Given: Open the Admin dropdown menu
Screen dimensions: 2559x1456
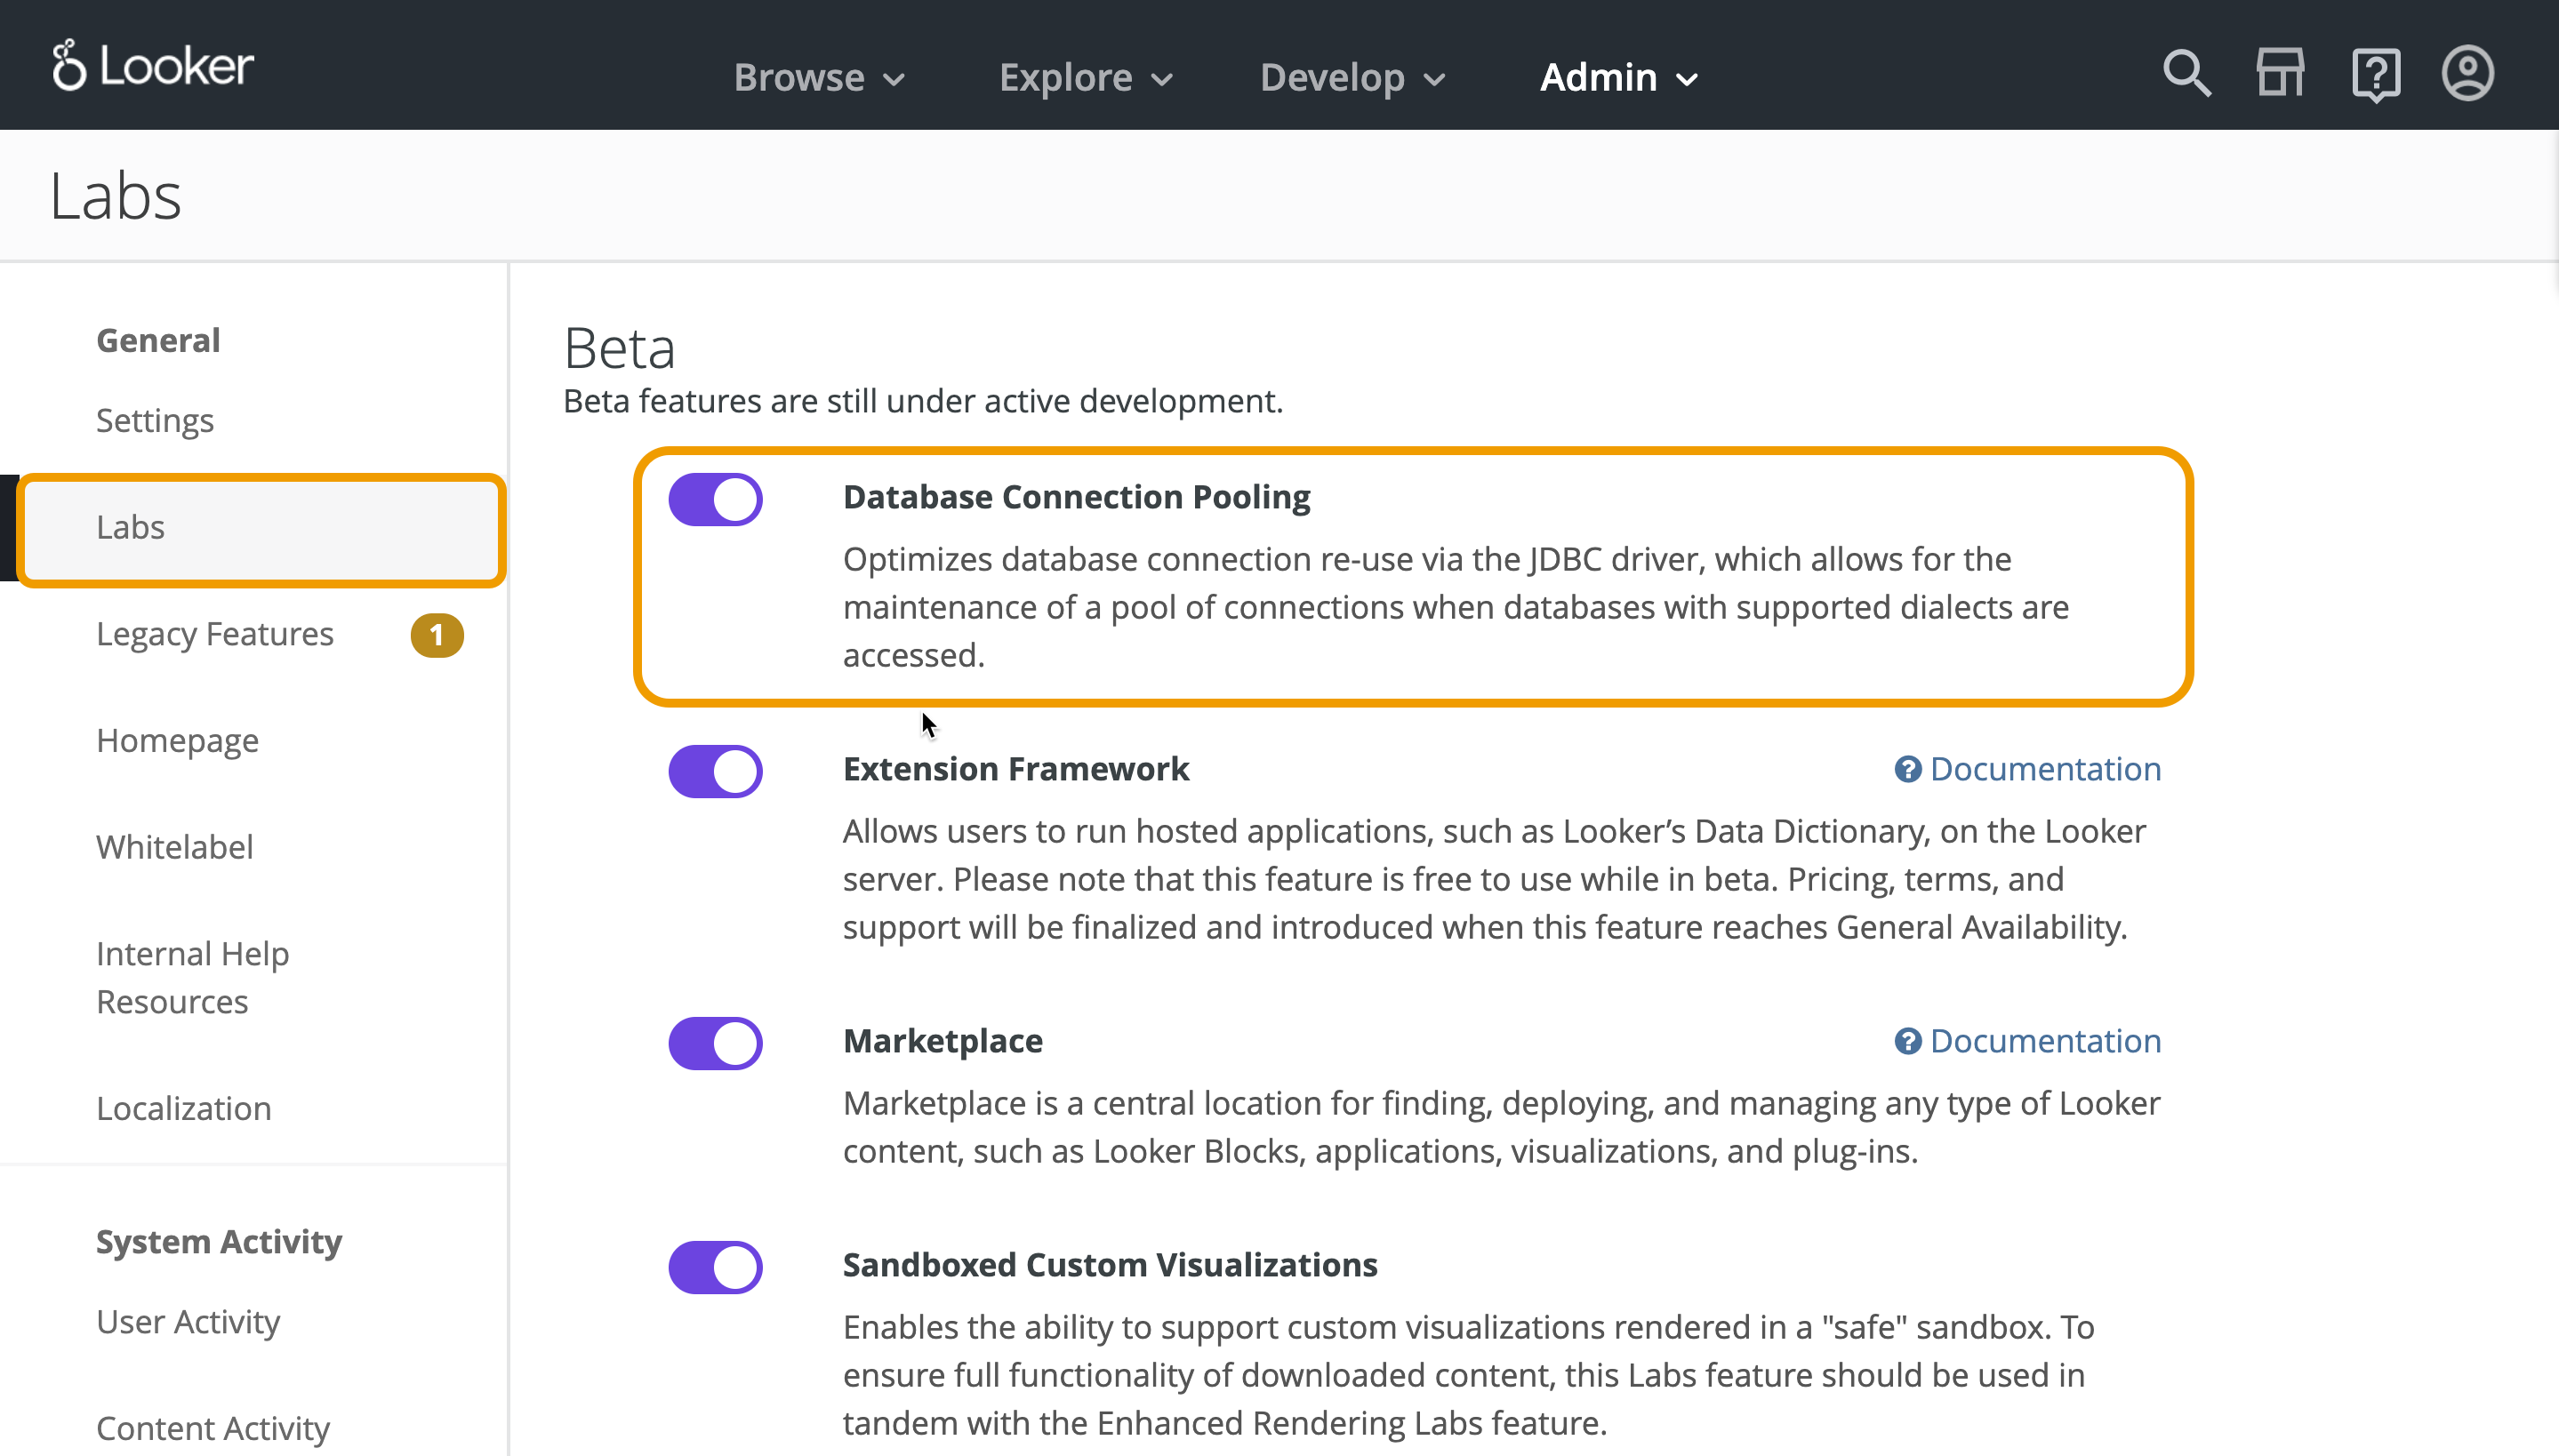Looking at the screenshot, I should tap(1618, 78).
